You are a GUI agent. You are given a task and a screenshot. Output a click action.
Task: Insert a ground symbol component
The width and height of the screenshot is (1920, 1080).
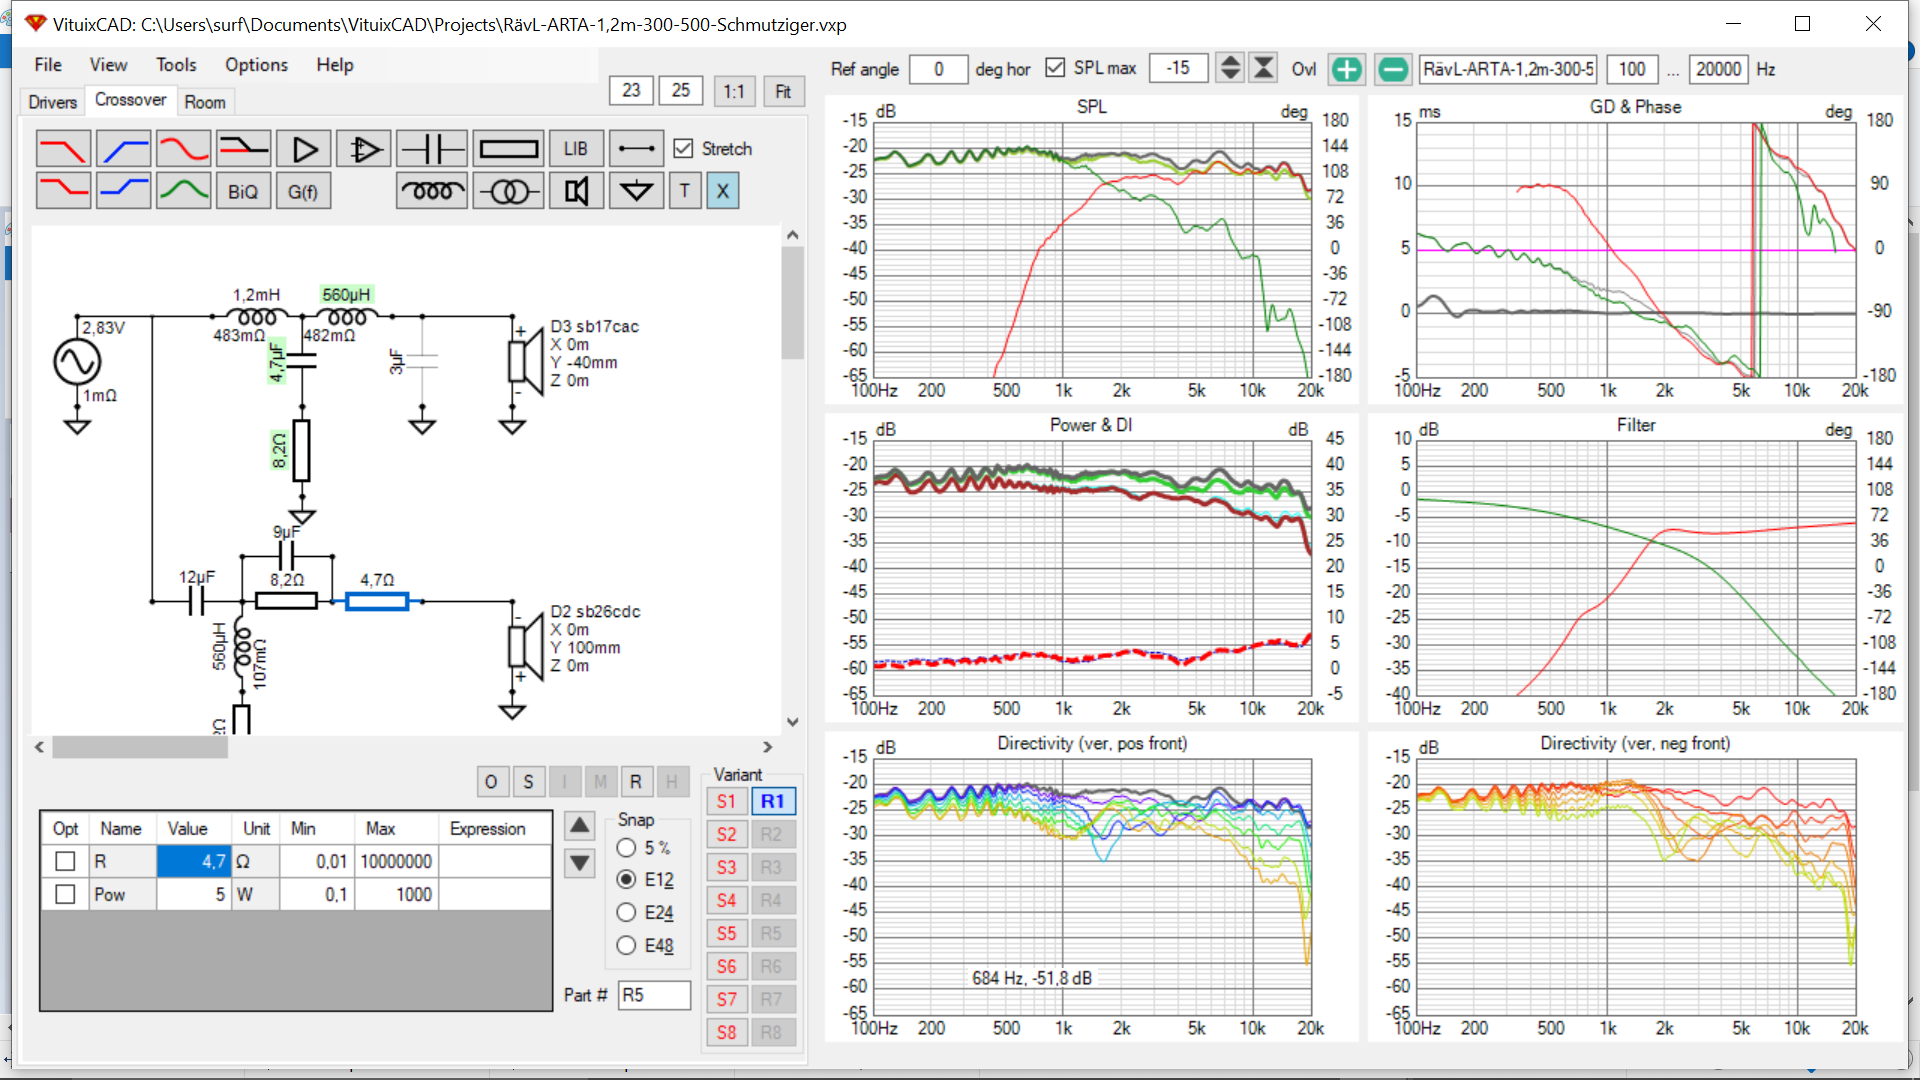coord(636,191)
